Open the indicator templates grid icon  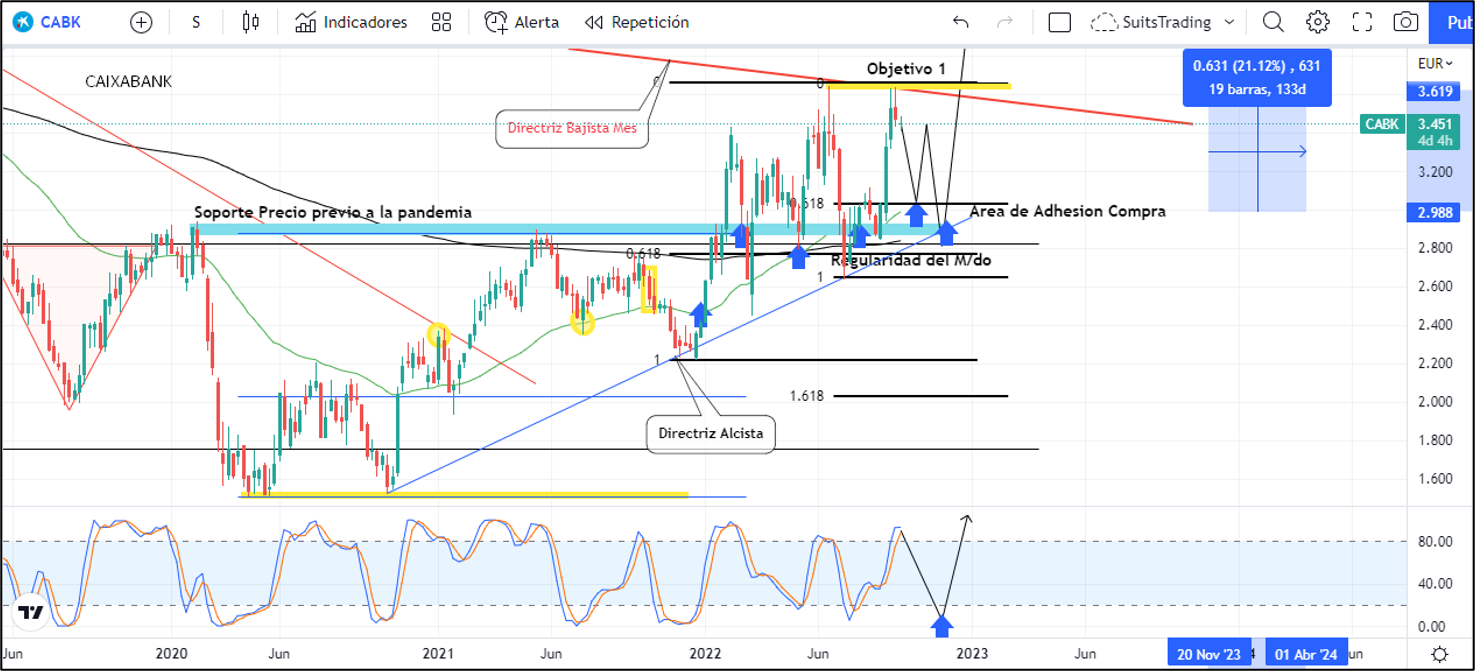pos(440,22)
